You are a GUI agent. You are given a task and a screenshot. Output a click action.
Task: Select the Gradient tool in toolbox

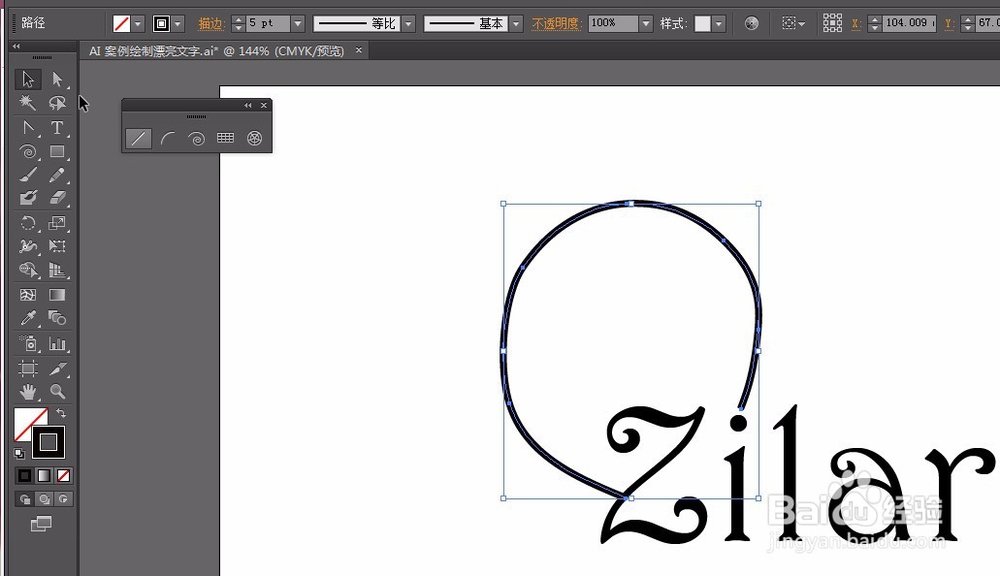pyautogui.click(x=57, y=295)
